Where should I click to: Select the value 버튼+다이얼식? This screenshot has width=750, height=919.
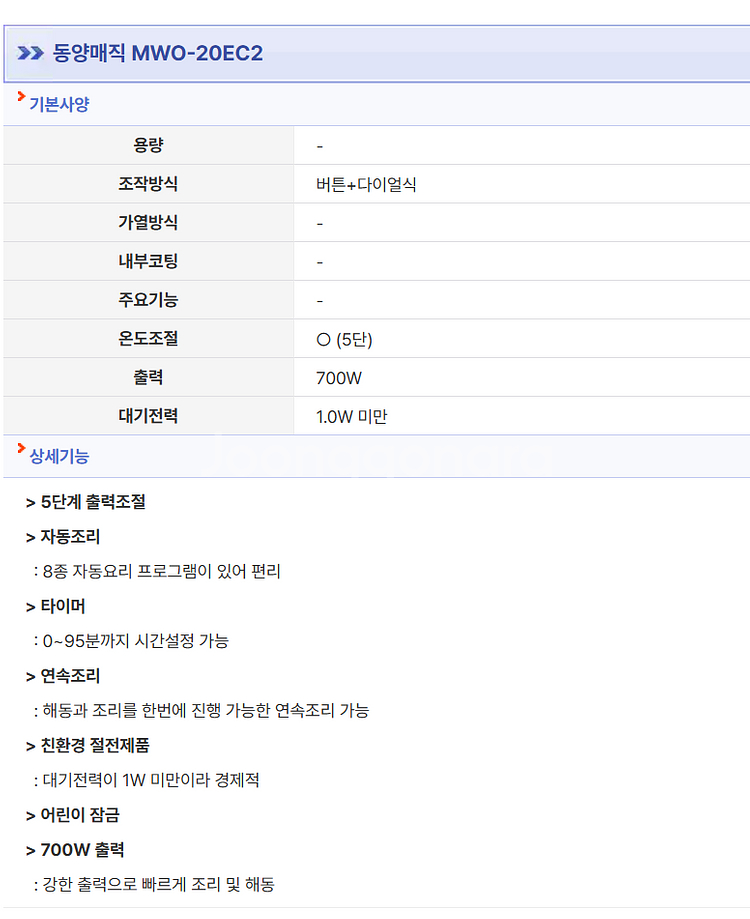coord(366,185)
